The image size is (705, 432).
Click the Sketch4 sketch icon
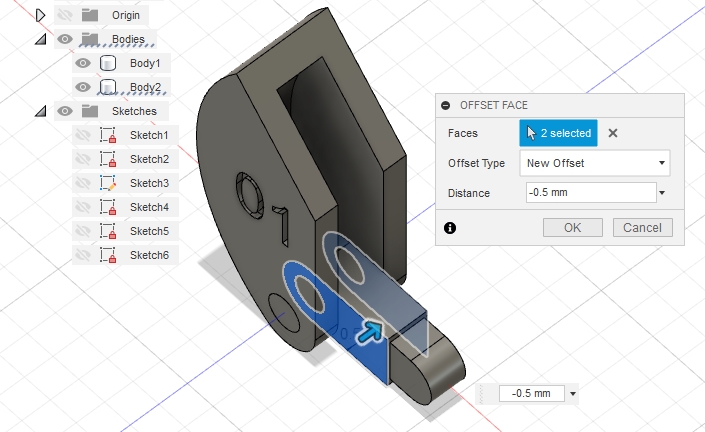coord(108,207)
